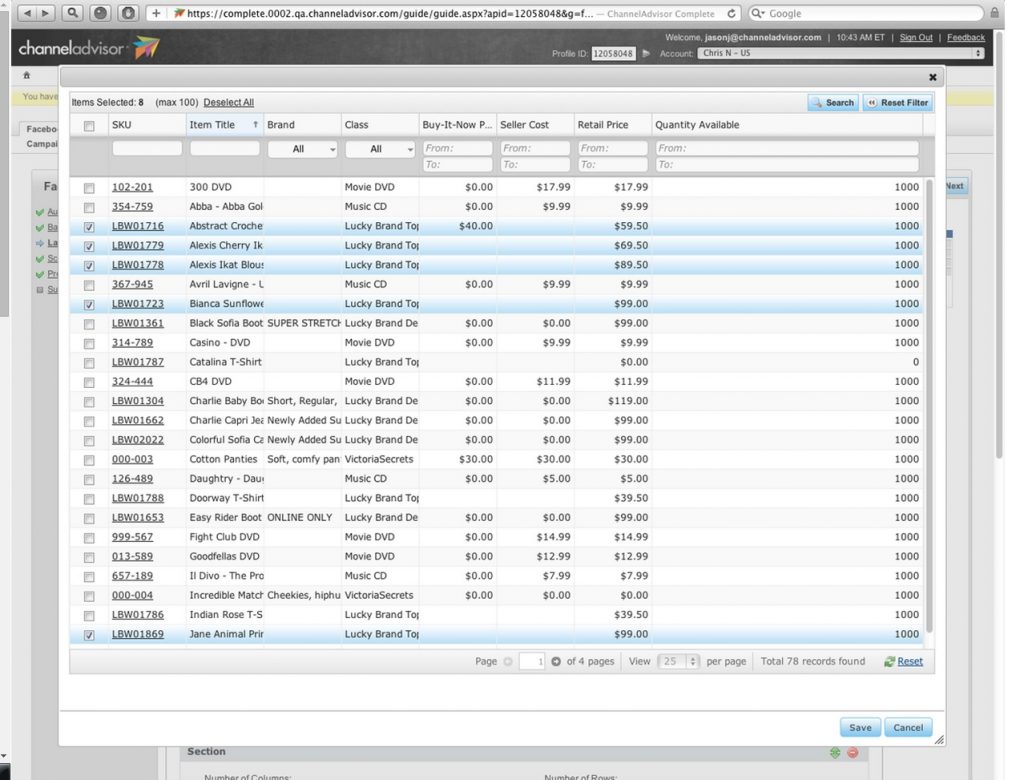Click the Sign Out link
This screenshot has width=1024, height=780.
click(x=916, y=37)
